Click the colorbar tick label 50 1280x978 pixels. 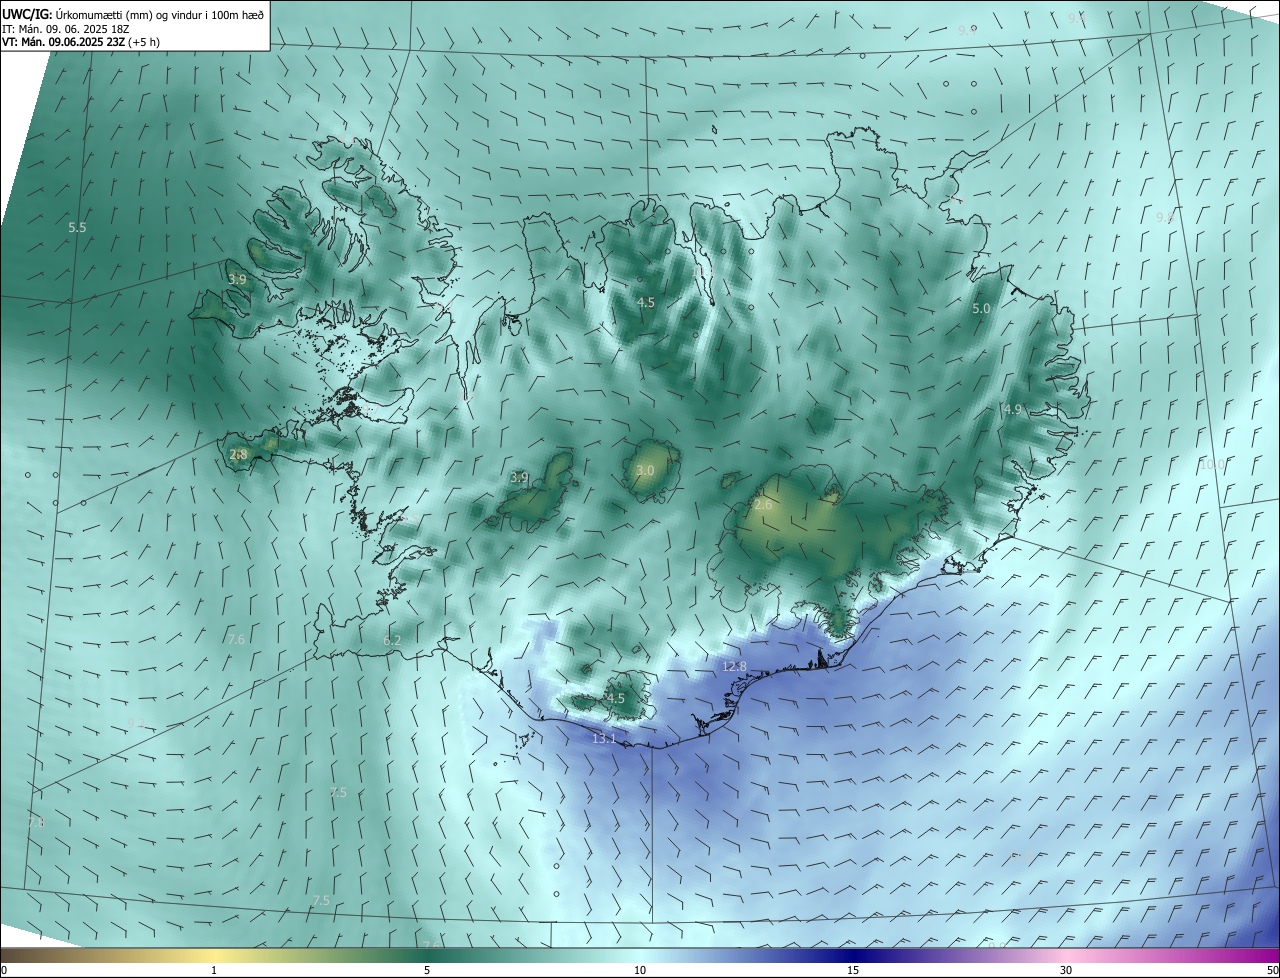pyautogui.click(x=1272, y=970)
